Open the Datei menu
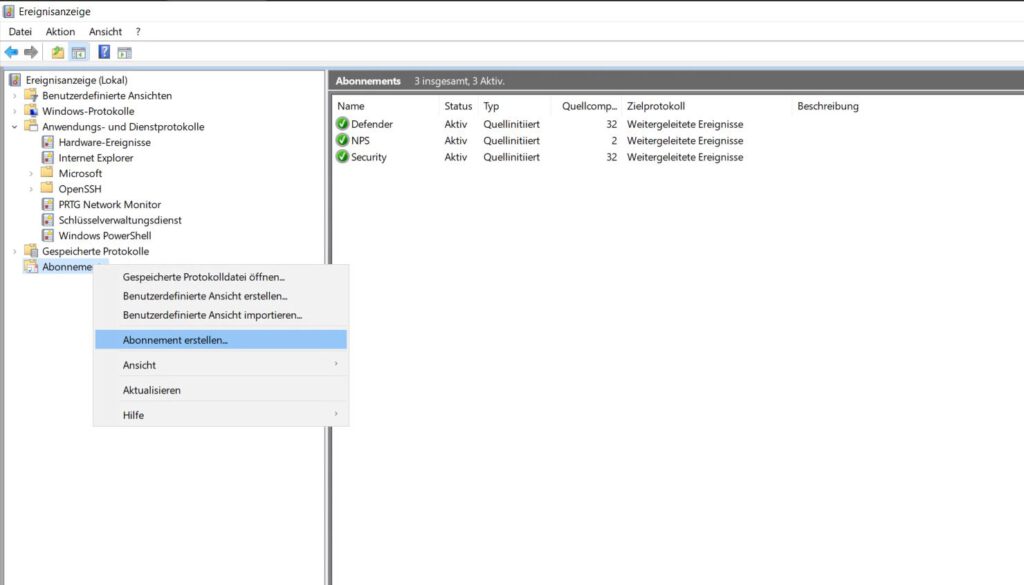 click(x=19, y=31)
